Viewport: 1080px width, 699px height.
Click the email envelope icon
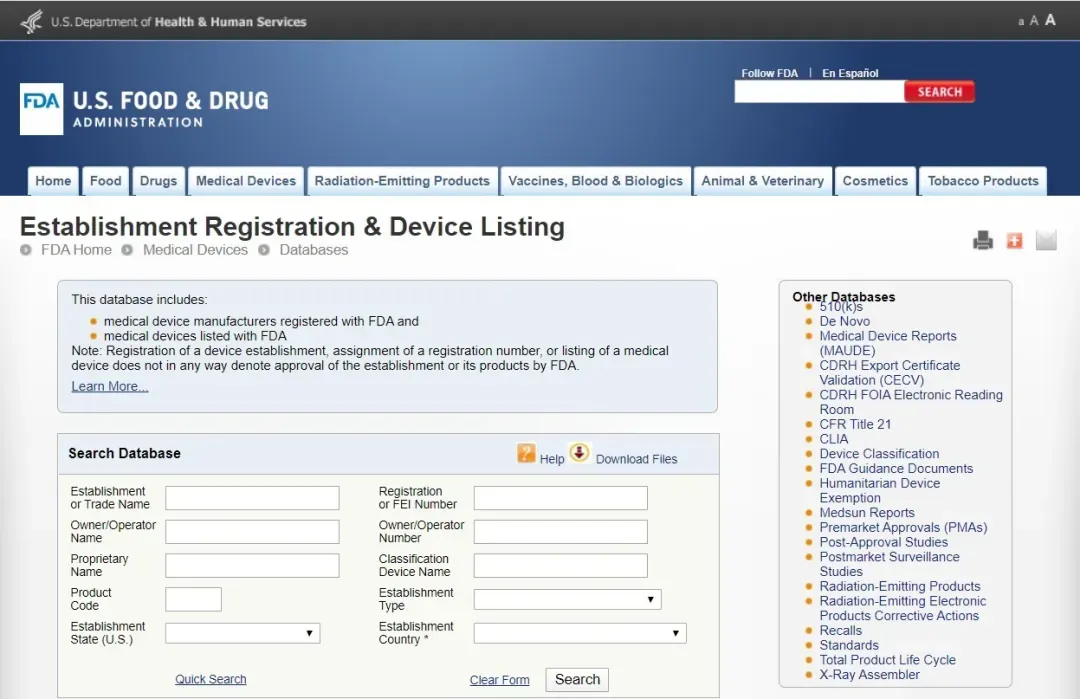coord(1046,240)
